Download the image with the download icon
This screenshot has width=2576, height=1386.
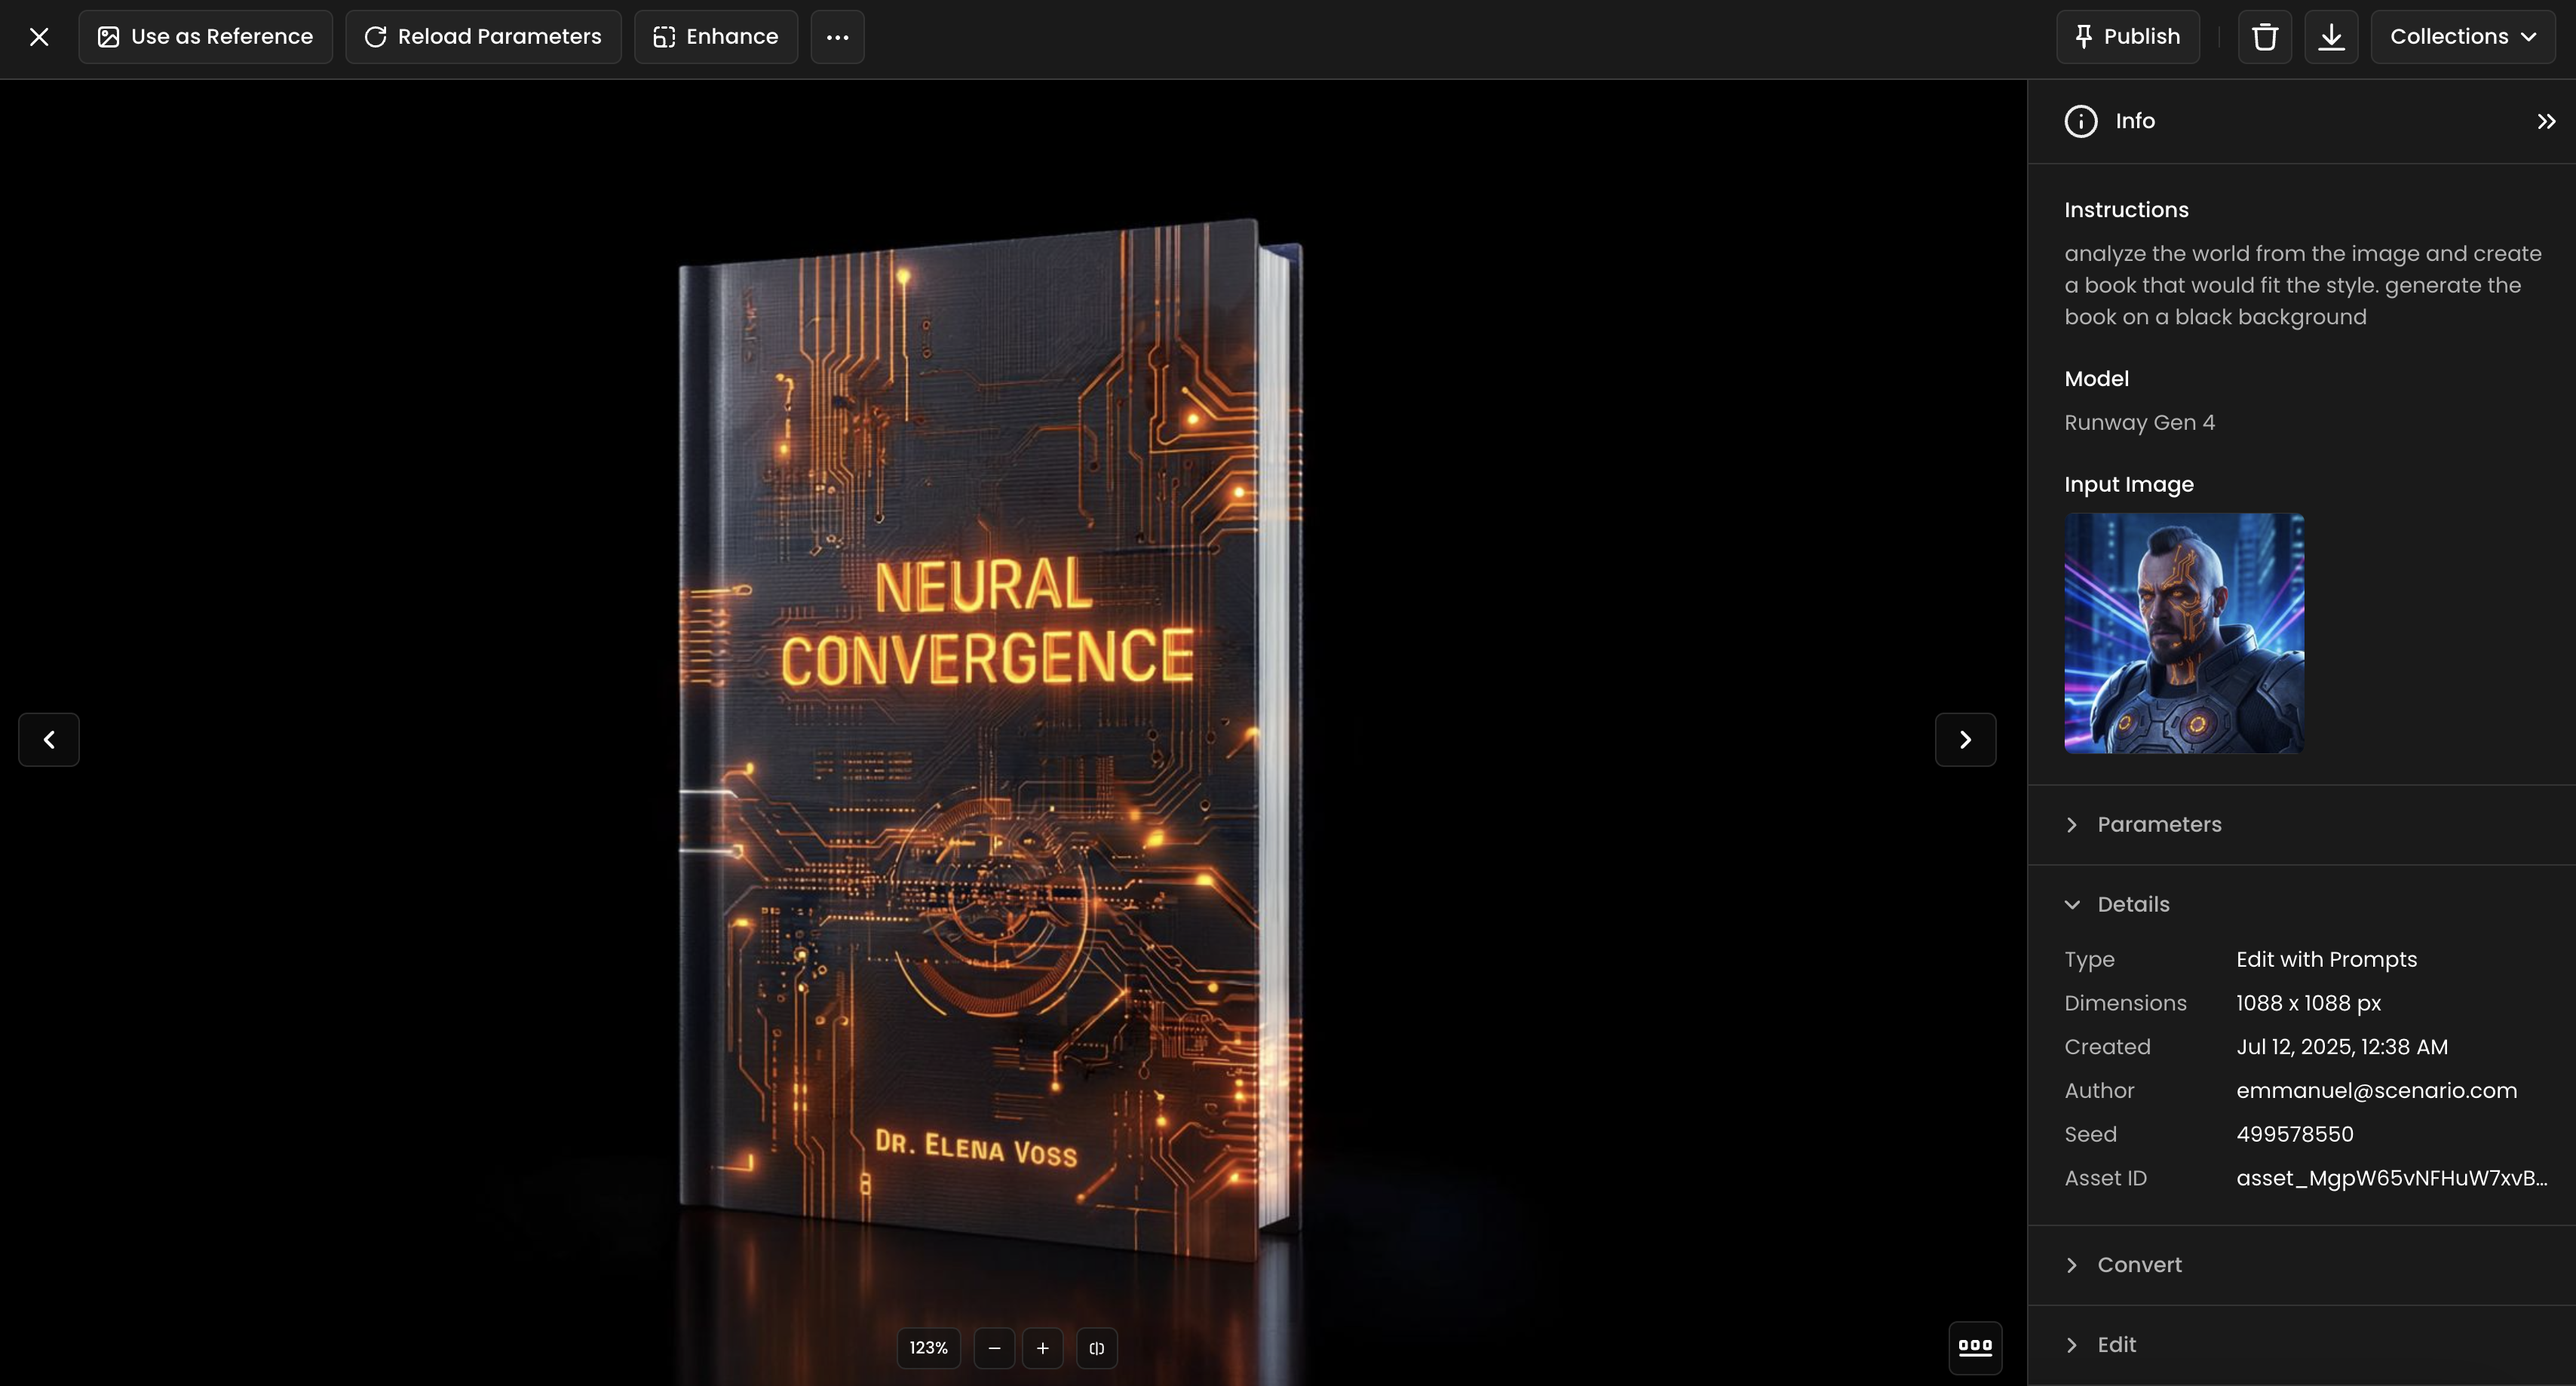(x=2331, y=37)
